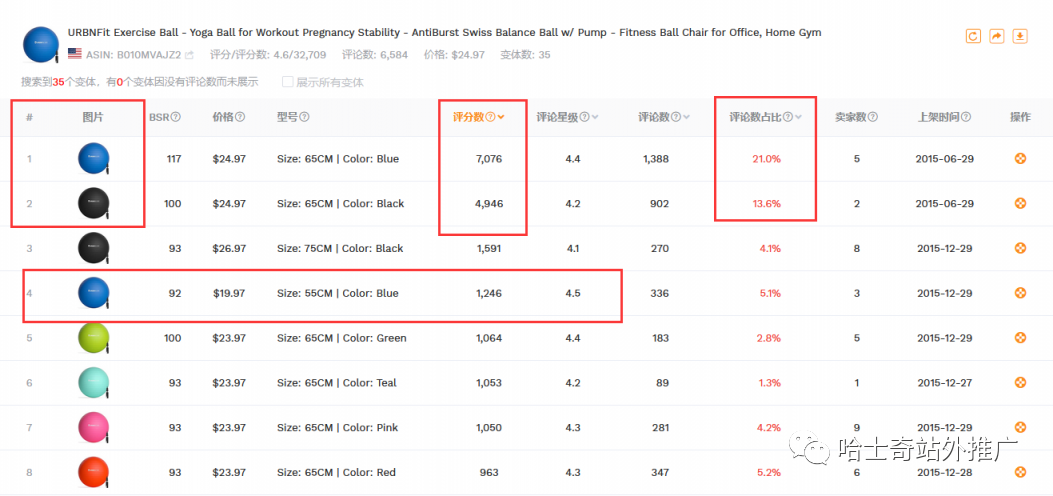The image size is (1053, 496).
Task: Click the $19.97 price cell
Action: click(x=229, y=293)
